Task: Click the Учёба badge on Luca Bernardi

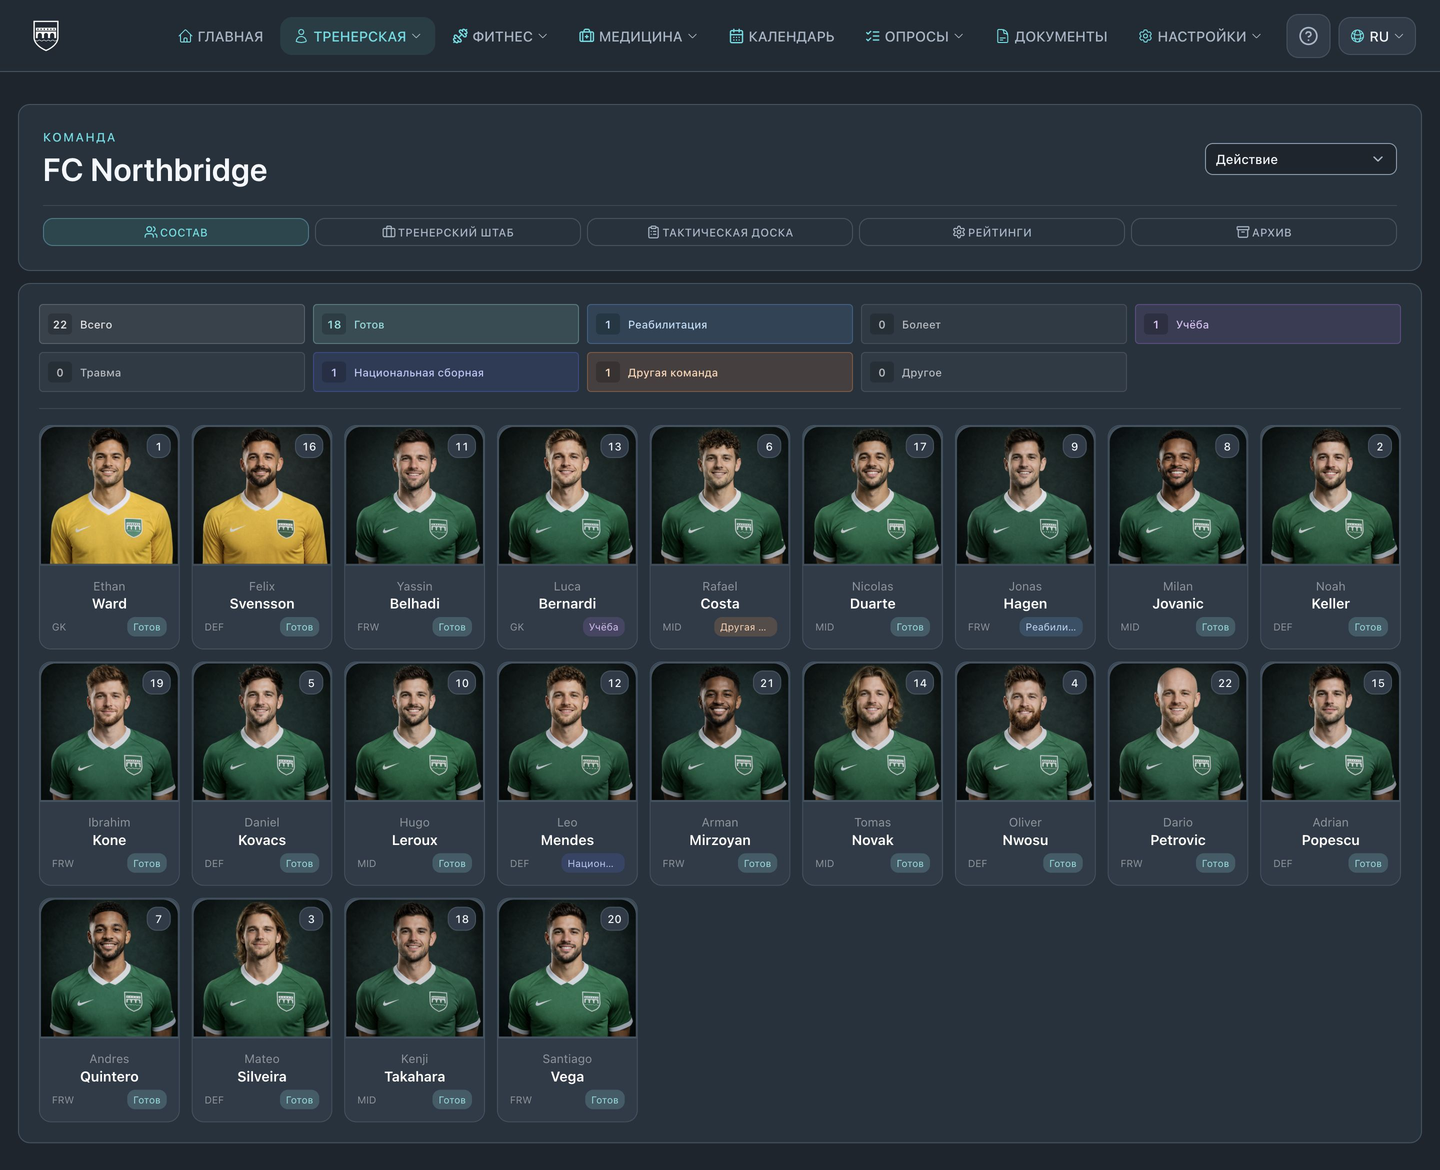Action: coord(603,627)
